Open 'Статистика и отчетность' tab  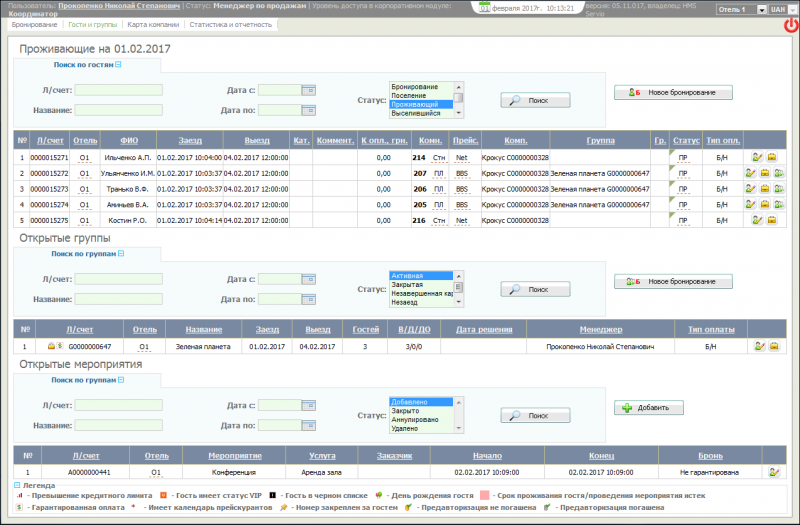tap(232, 23)
